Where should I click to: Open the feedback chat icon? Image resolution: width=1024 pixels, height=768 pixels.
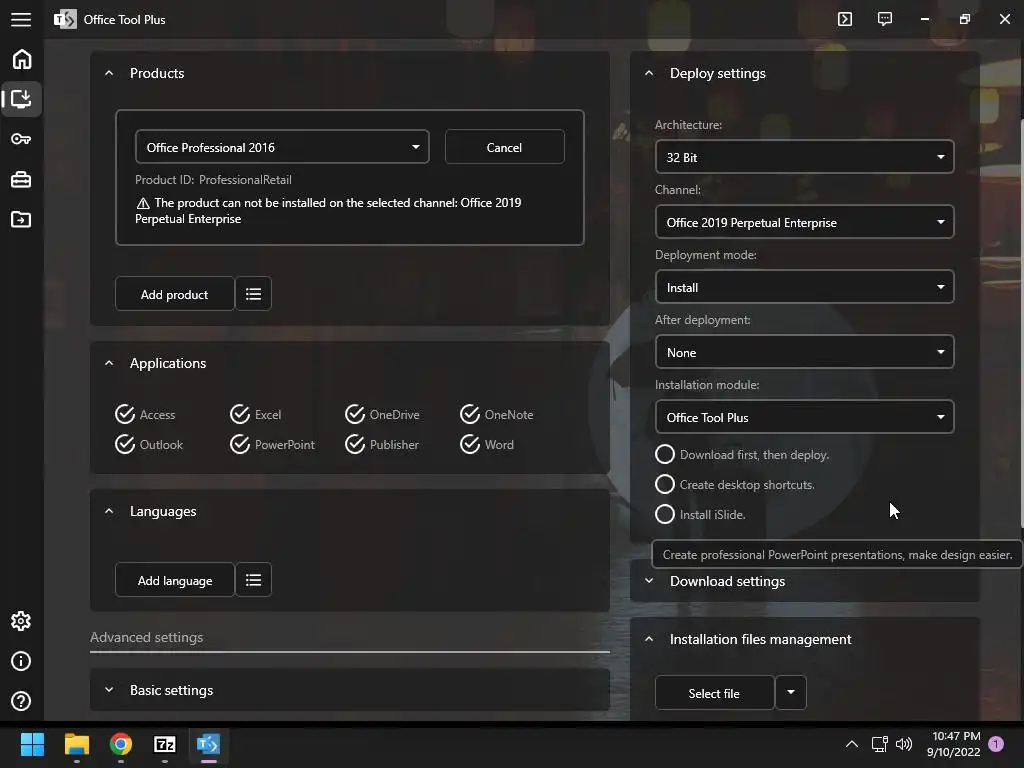coord(885,19)
